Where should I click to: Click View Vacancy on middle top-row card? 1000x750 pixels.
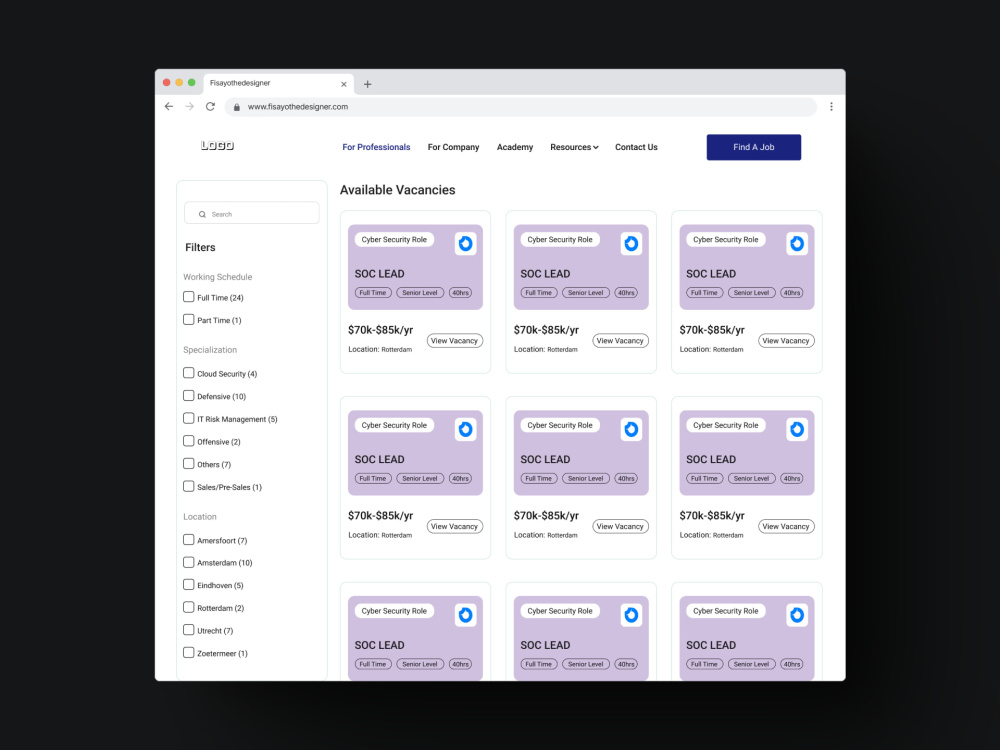click(620, 341)
